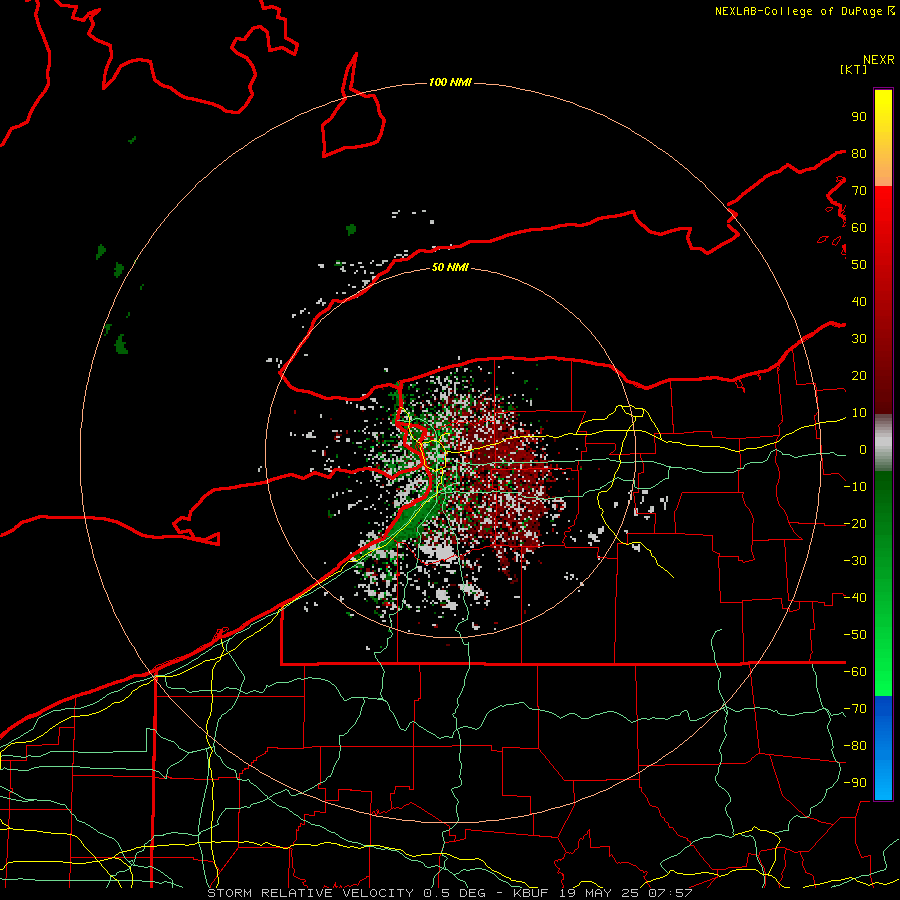Click the yellow top segment of the velocity scale

[883, 138]
